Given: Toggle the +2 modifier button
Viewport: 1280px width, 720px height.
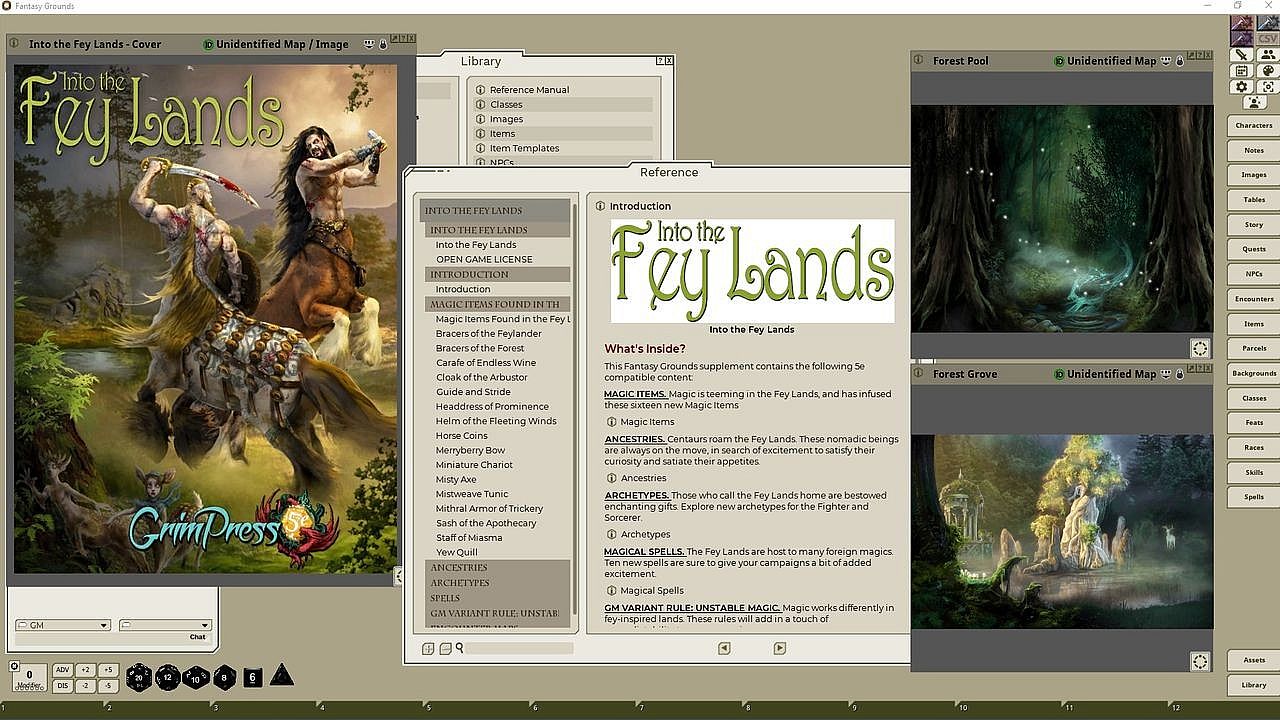Looking at the screenshot, I should [x=85, y=670].
